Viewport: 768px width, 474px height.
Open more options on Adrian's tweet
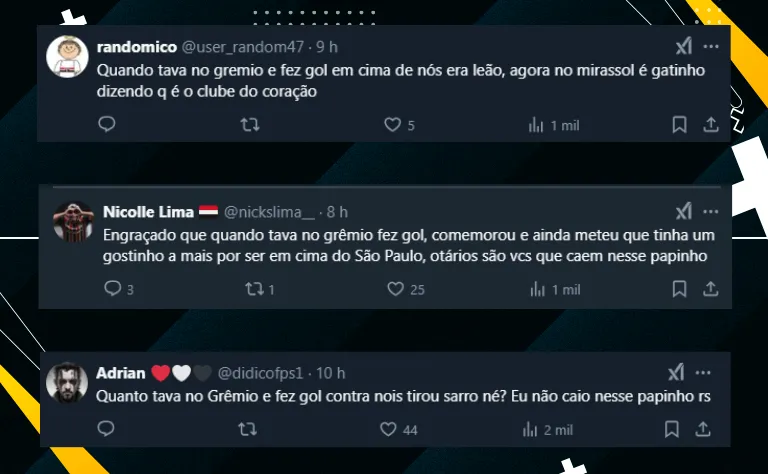point(703,373)
